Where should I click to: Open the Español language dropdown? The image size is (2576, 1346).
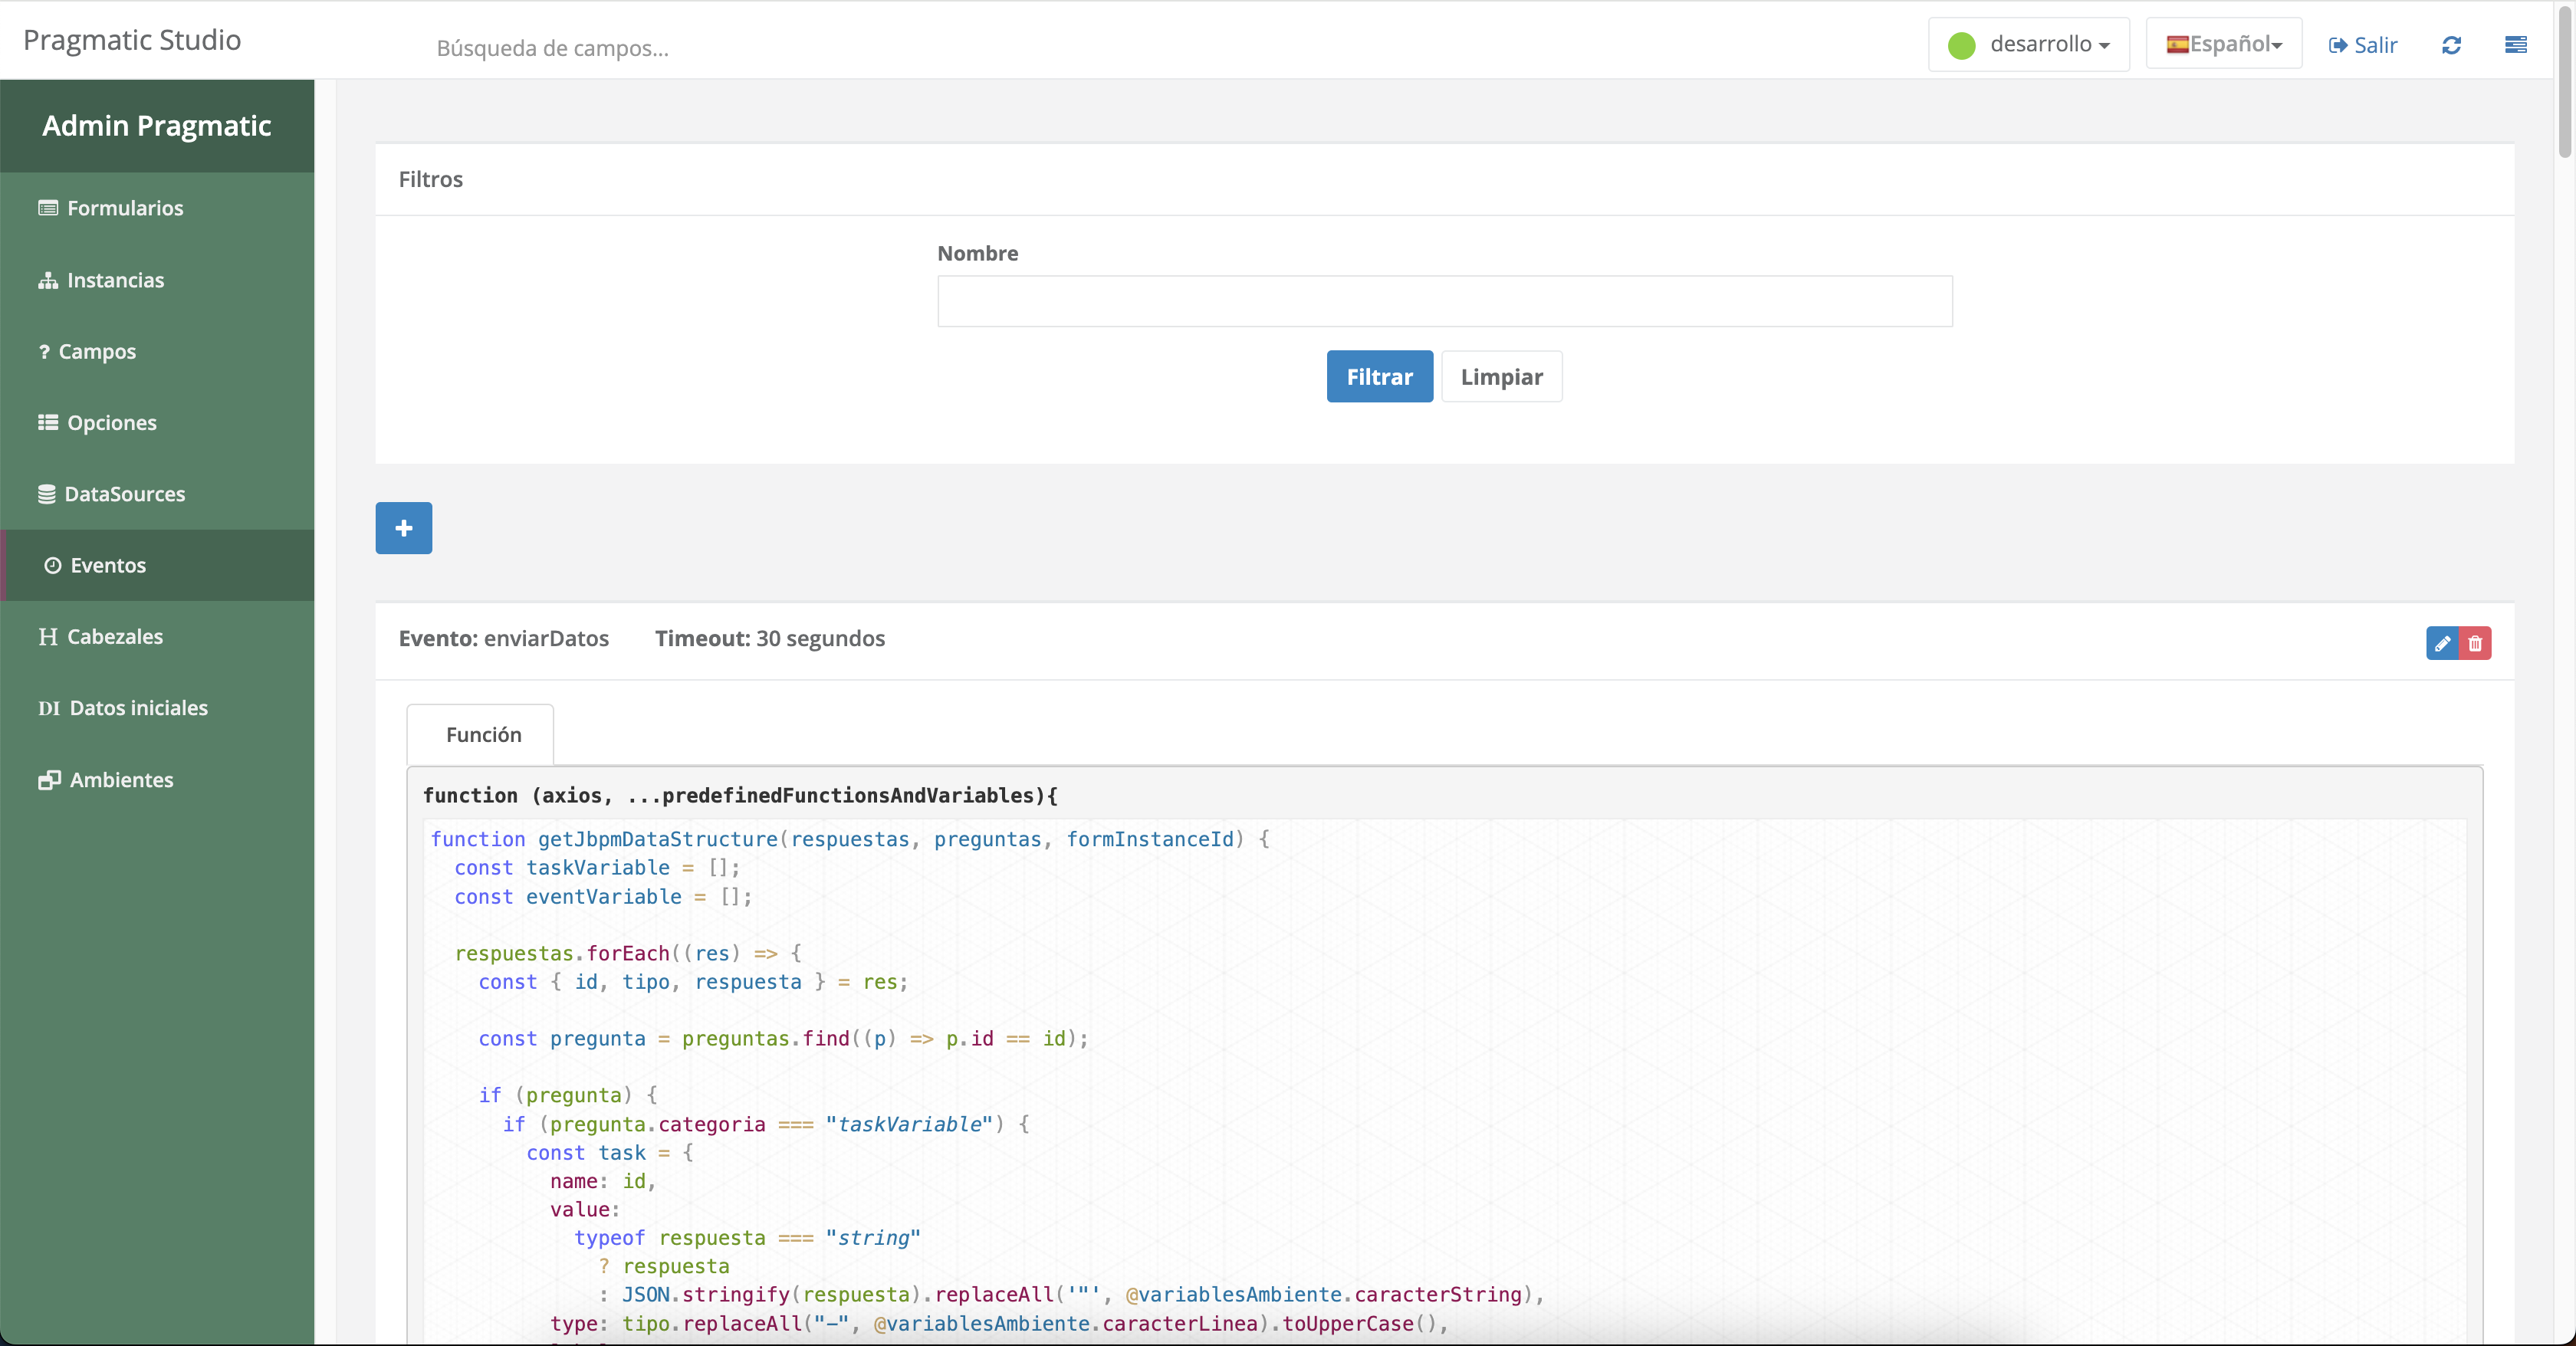[x=2224, y=44]
